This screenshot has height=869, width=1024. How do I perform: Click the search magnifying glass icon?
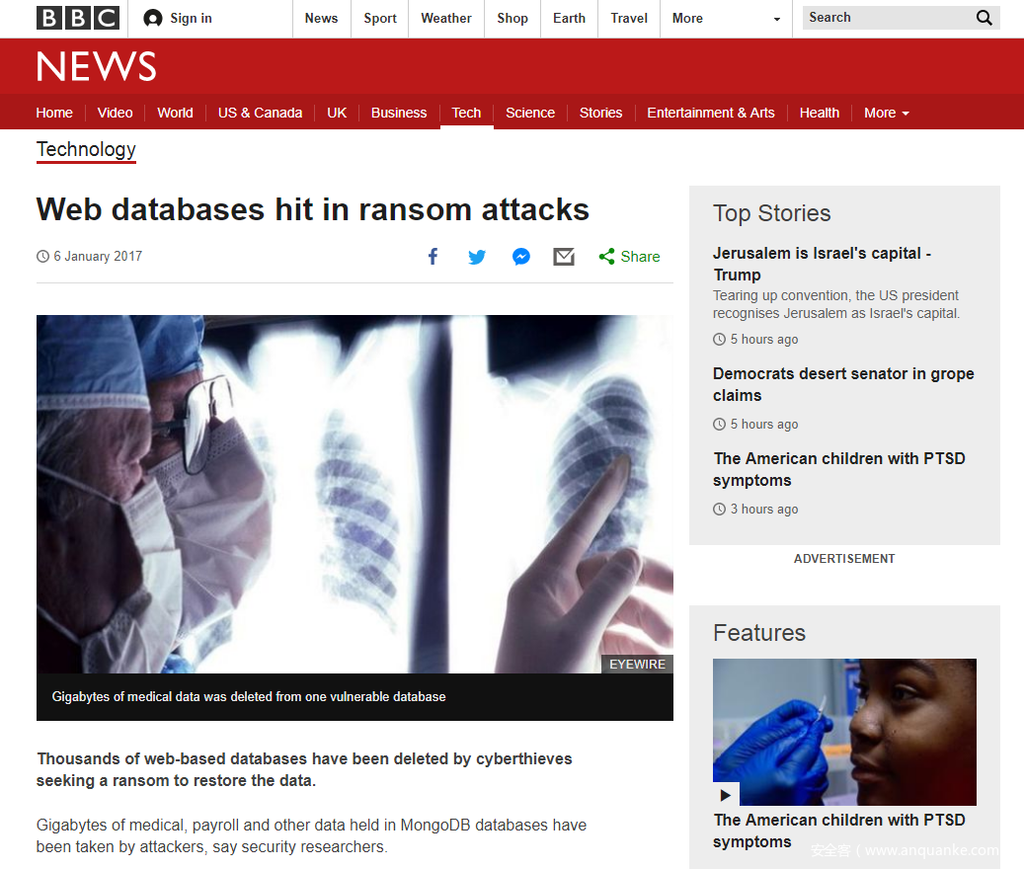pos(984,18)
